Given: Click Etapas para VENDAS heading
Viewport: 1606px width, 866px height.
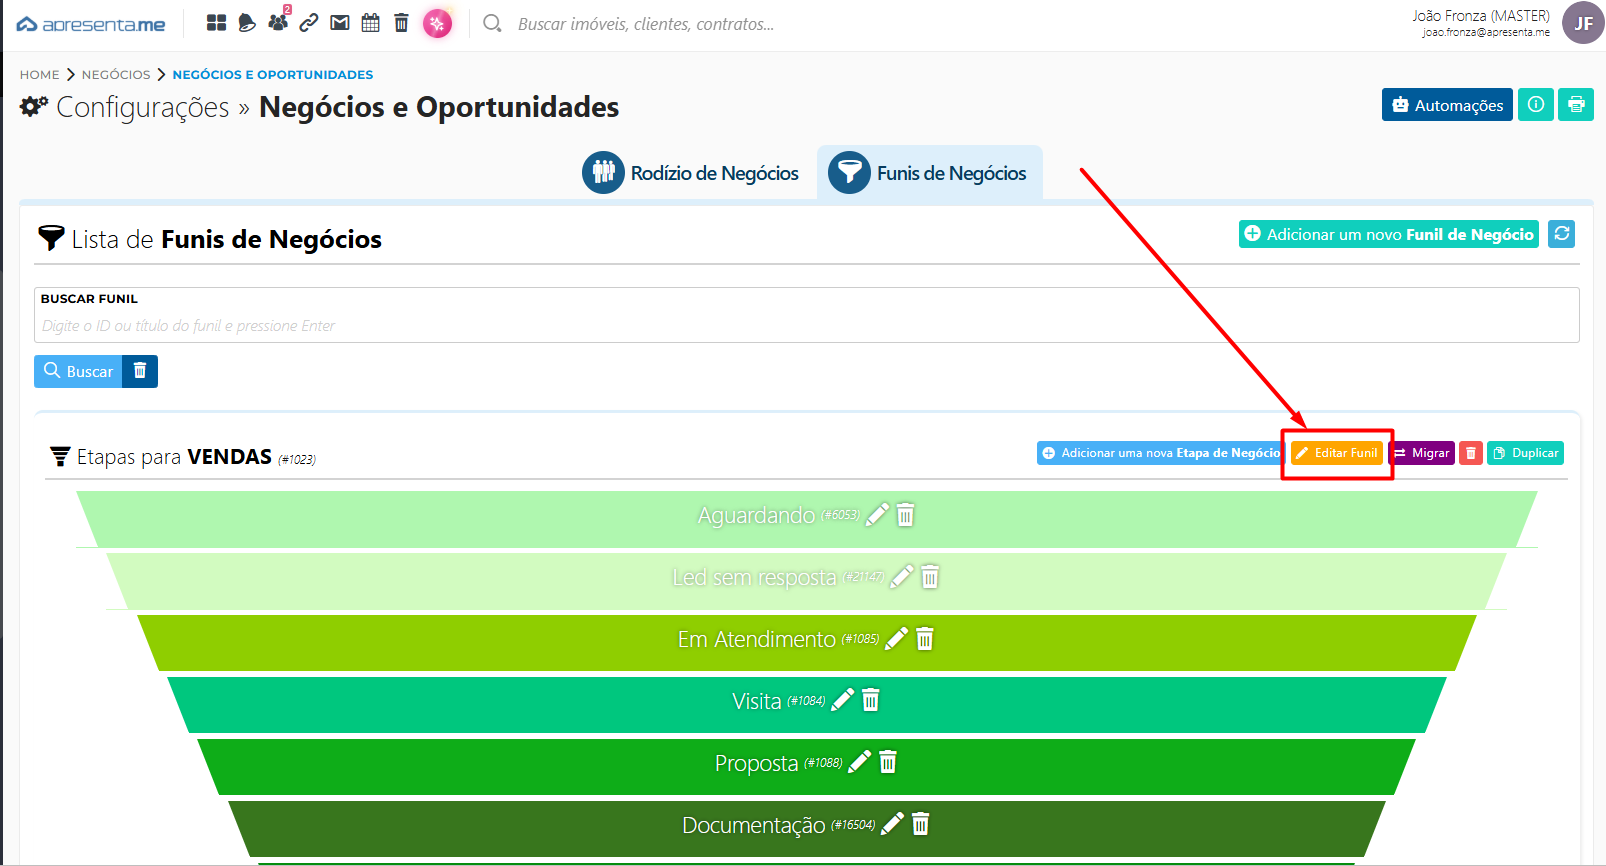Looking at the screenshot, I should (x=174, y=457).
